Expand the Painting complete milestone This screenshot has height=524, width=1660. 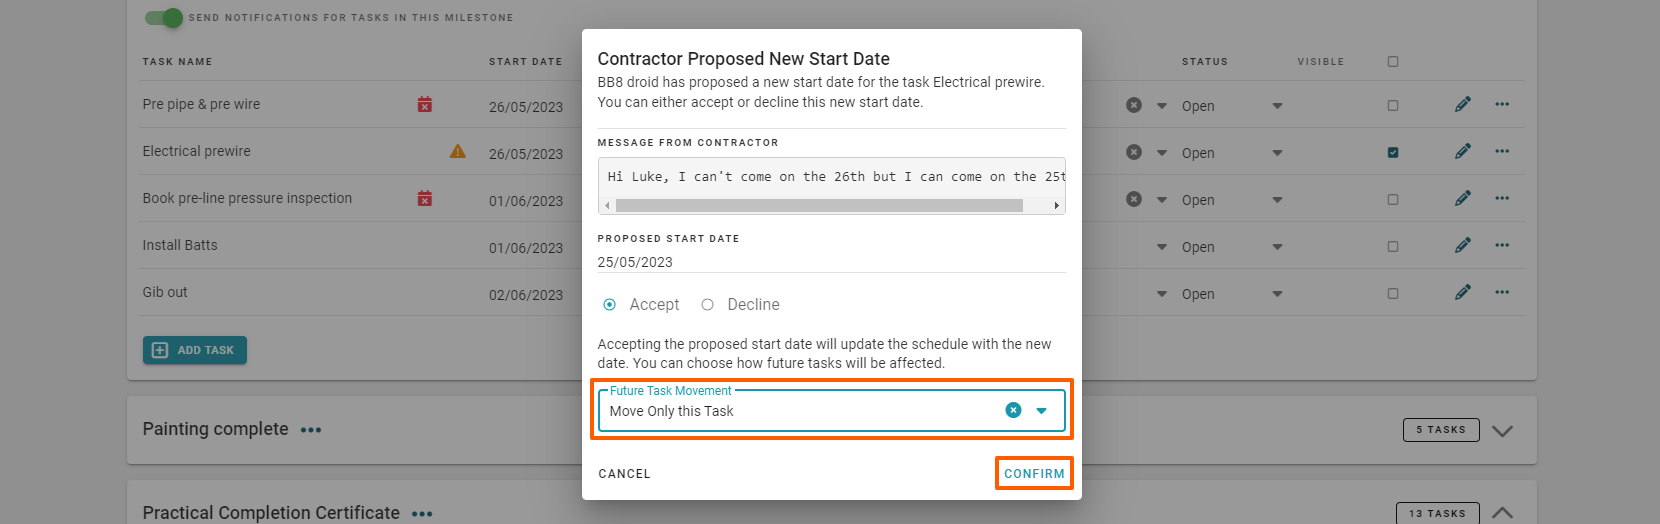pos(1502,431)
